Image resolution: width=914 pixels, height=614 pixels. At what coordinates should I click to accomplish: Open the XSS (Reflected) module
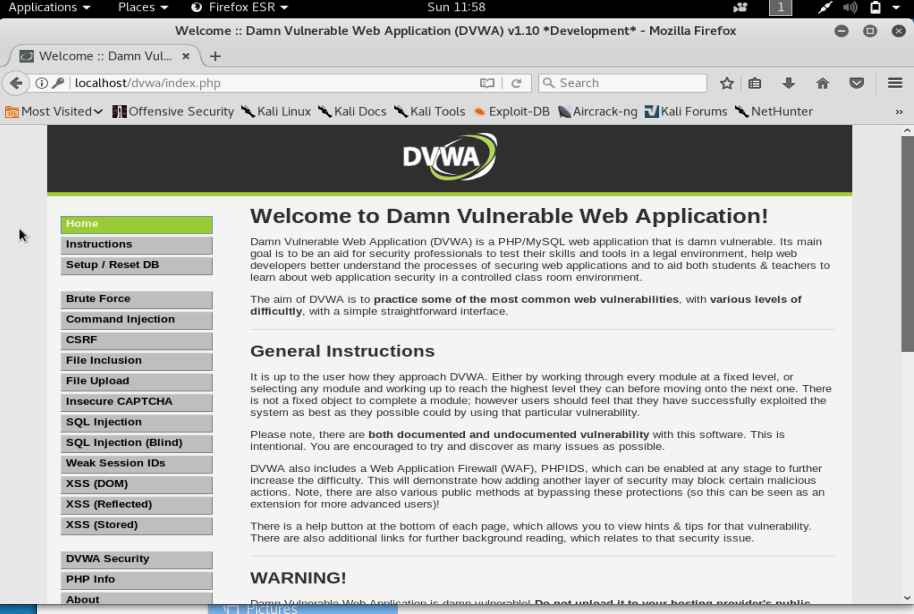click(136, 505)
